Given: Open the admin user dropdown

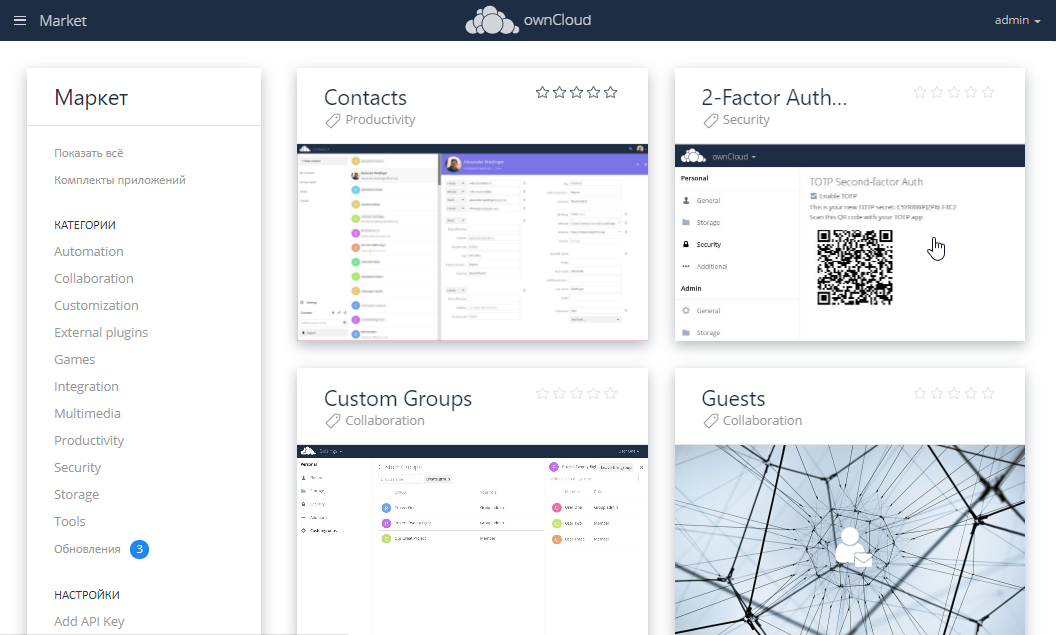Looking at the screenshot, I should (1018, 20).
